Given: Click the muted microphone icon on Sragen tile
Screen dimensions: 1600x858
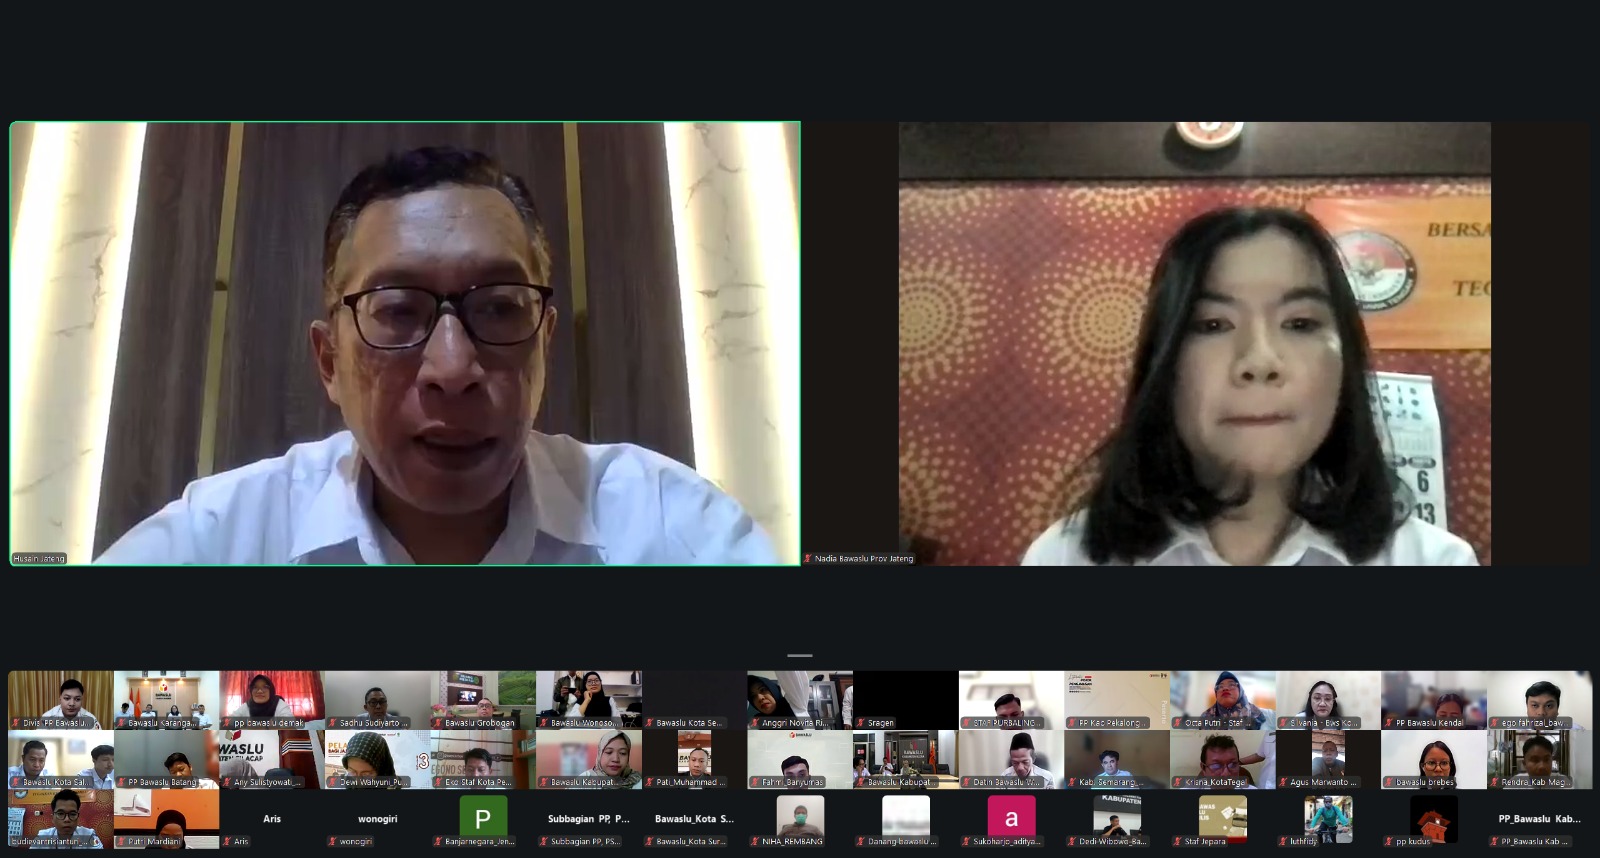Looking at the screenshot, I should pos(860,723).
